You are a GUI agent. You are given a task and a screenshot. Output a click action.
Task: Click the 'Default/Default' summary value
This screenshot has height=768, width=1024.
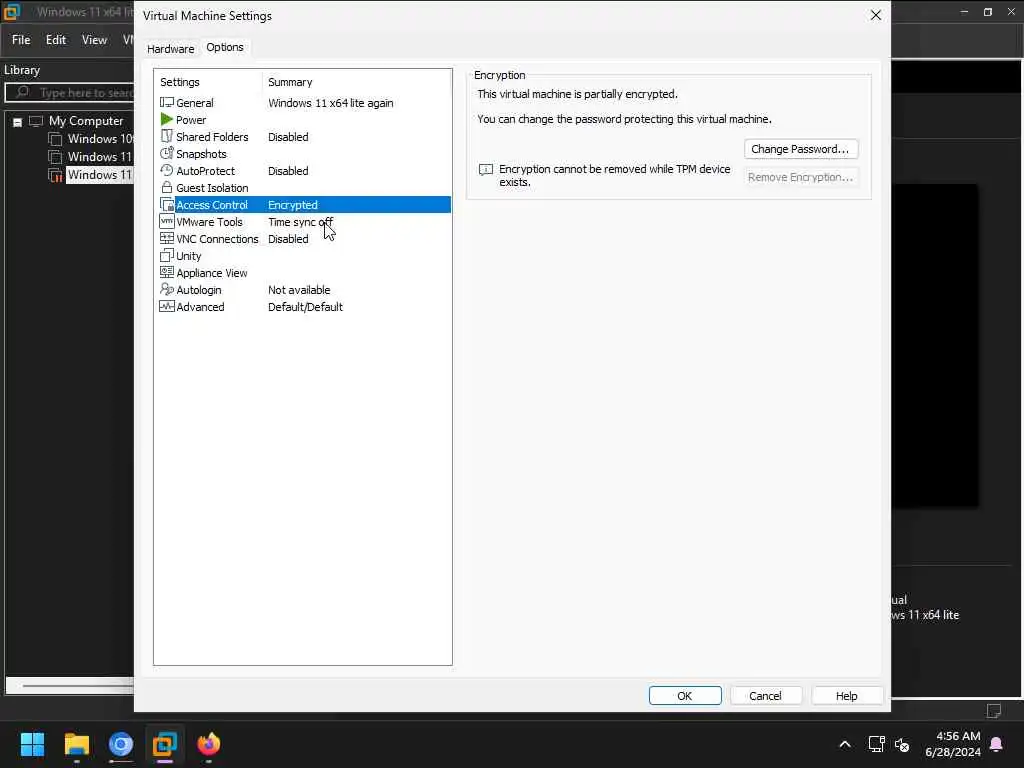[x=305, y=307]
